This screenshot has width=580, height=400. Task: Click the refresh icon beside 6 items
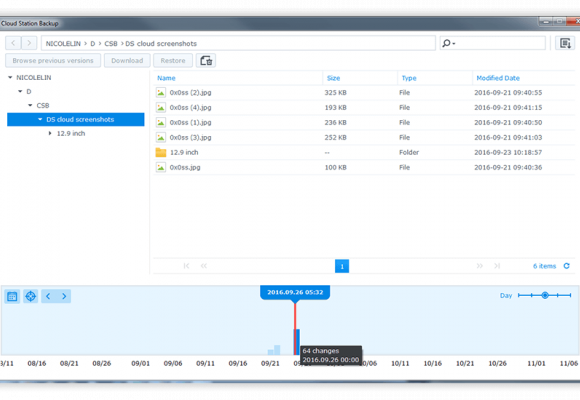(x=566, y=266)
